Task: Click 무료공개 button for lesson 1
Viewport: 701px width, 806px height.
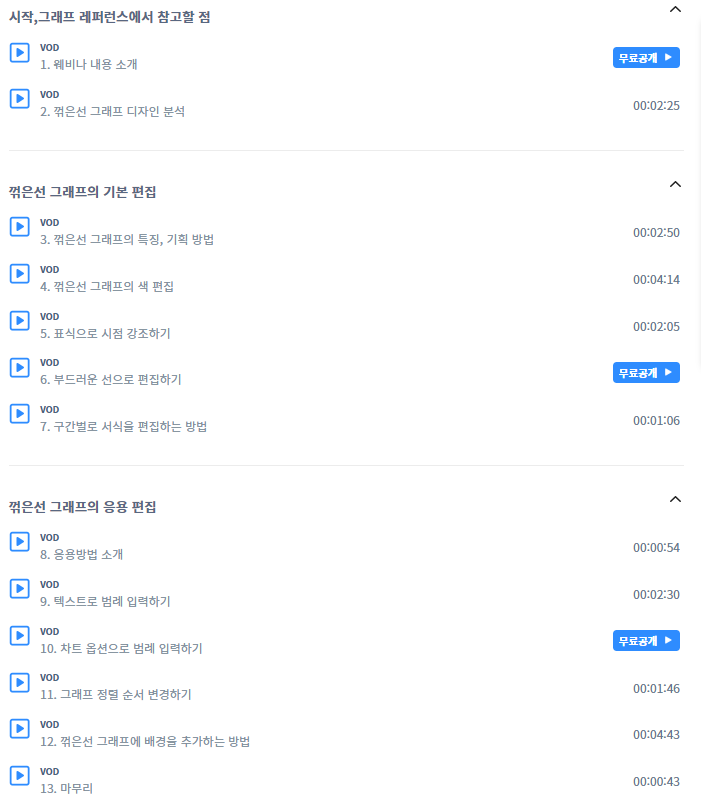Action: pos(646,58)
